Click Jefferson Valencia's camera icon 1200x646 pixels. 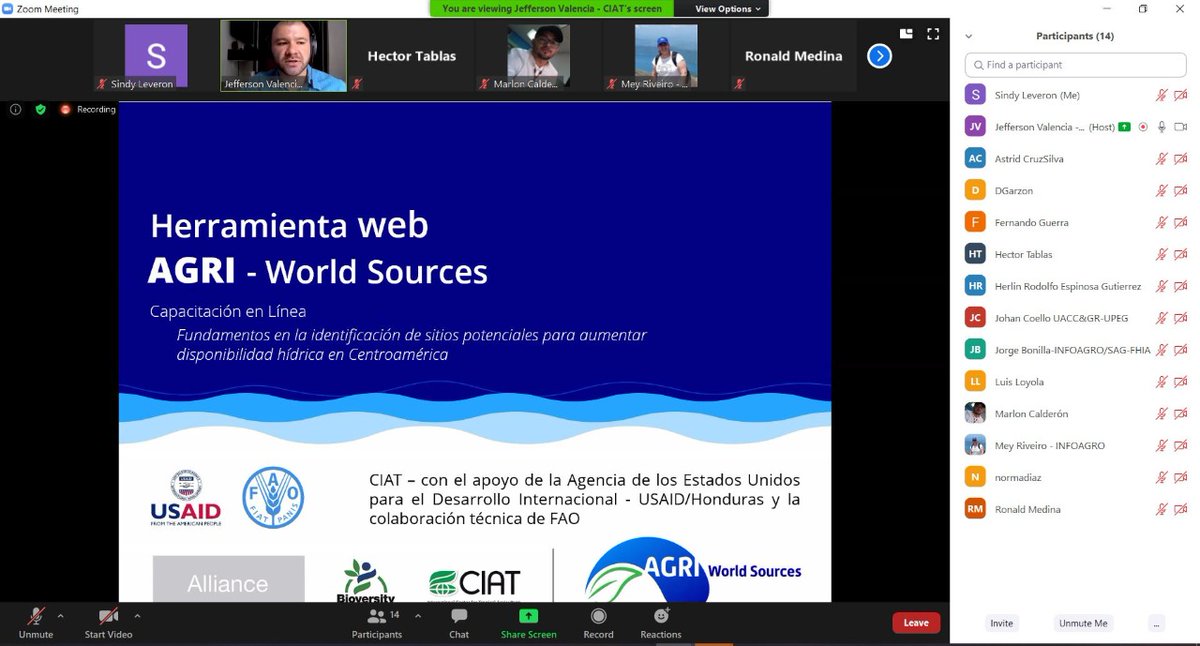1180,127
